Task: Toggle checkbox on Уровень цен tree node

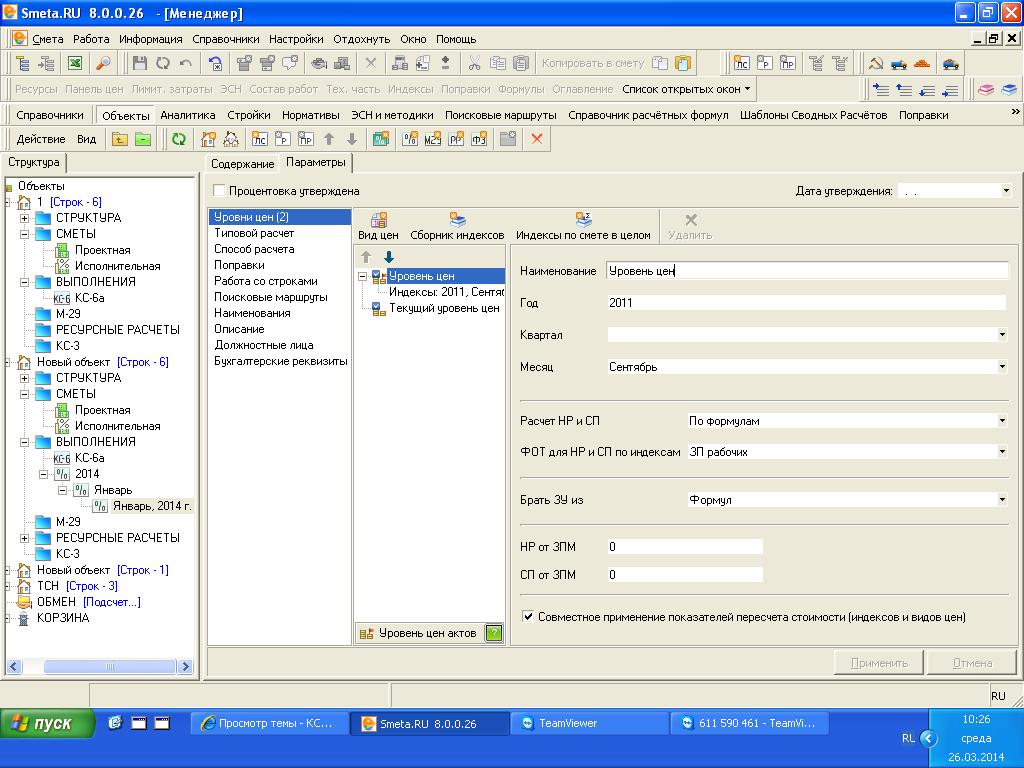Action: [x=377, y=276]
